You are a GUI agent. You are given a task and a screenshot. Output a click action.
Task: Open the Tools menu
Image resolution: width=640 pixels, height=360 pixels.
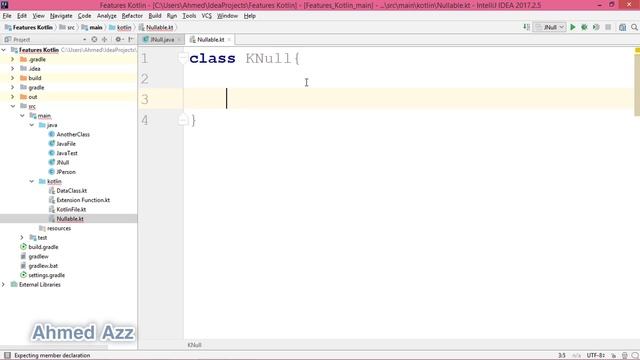click(x=189, y=16)
